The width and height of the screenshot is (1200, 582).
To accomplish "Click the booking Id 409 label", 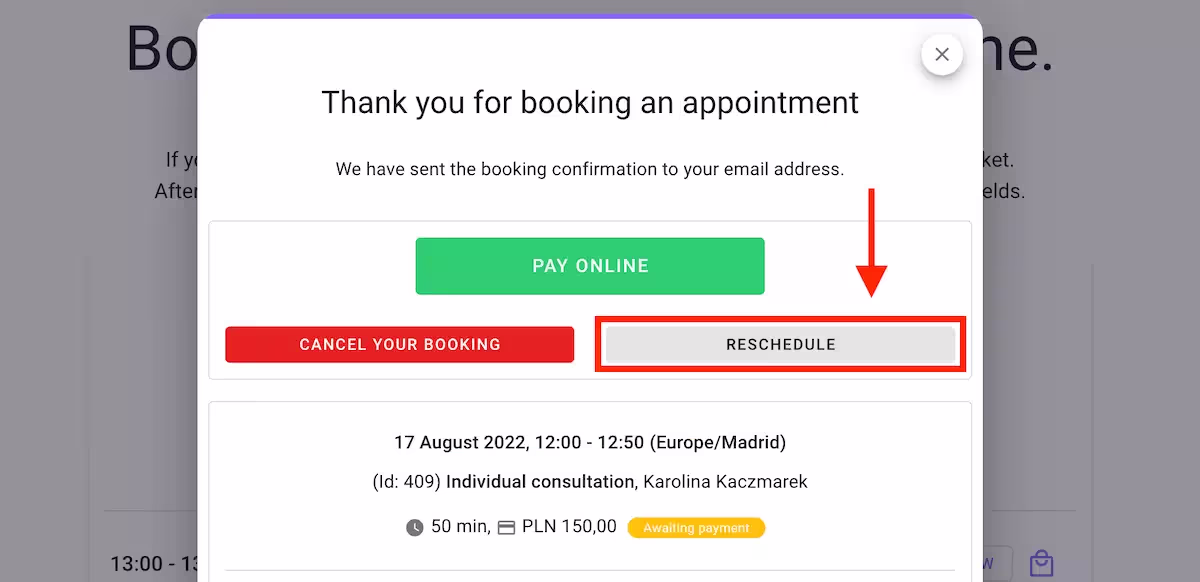I will pyautogui.click(x=406, y=482).
